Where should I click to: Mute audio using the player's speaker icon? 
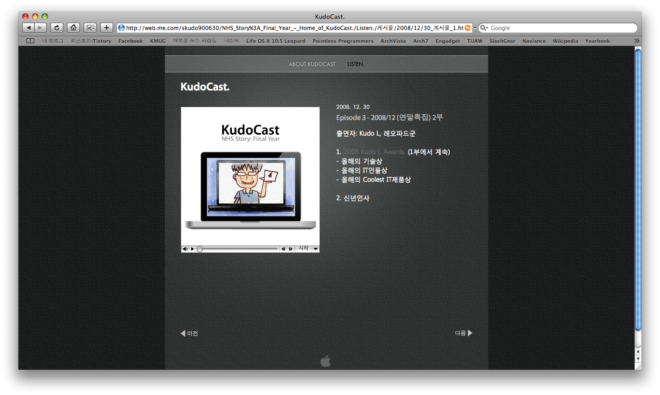[x=185, y=249]
